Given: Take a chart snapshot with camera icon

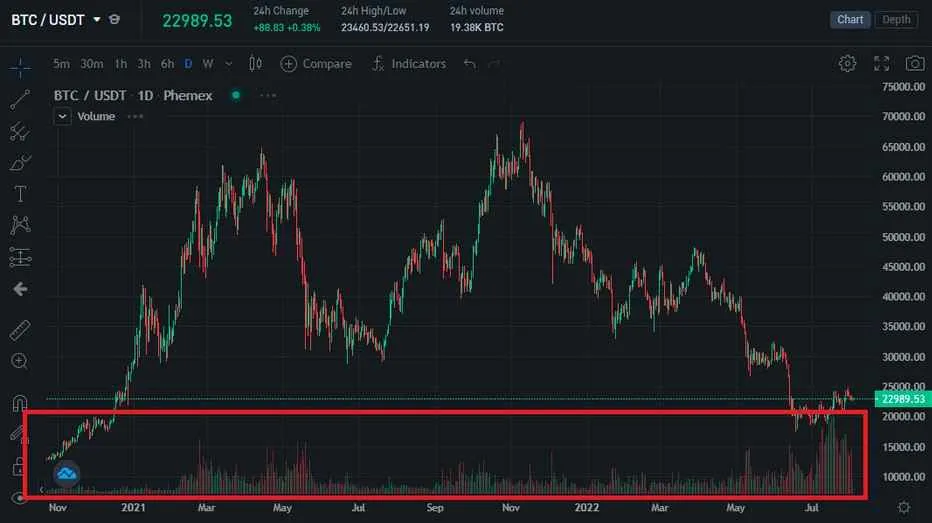Looking at the screenshot, I should (x=914, y=64).
